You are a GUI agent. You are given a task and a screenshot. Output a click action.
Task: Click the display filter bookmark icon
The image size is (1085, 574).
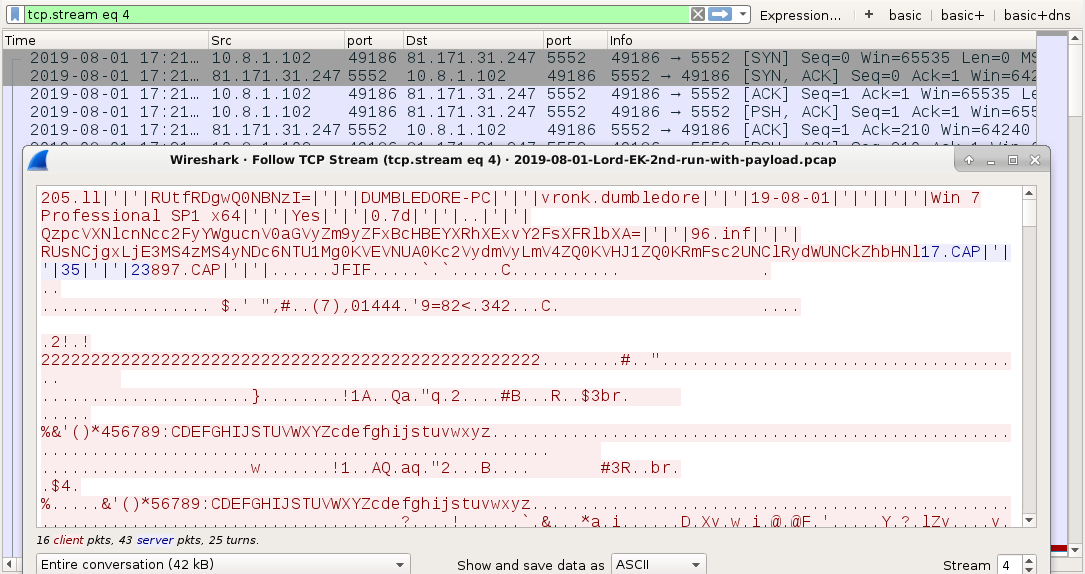(15, 15)
